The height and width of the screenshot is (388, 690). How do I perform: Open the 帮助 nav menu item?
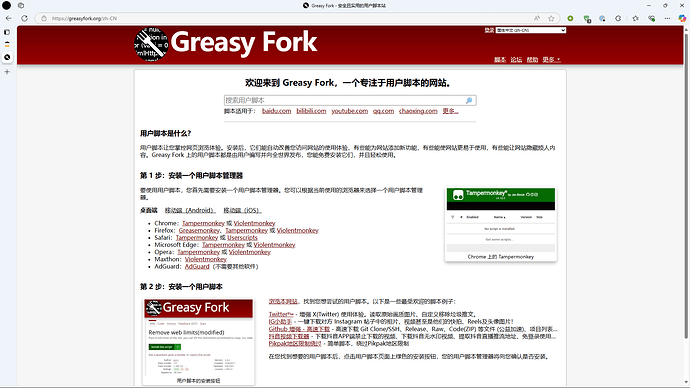(x=532, y=60)
